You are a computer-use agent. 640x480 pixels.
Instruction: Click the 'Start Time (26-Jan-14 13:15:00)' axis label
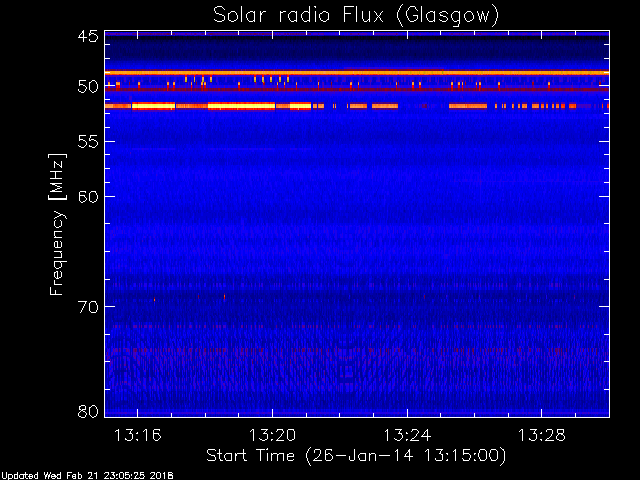356,456
